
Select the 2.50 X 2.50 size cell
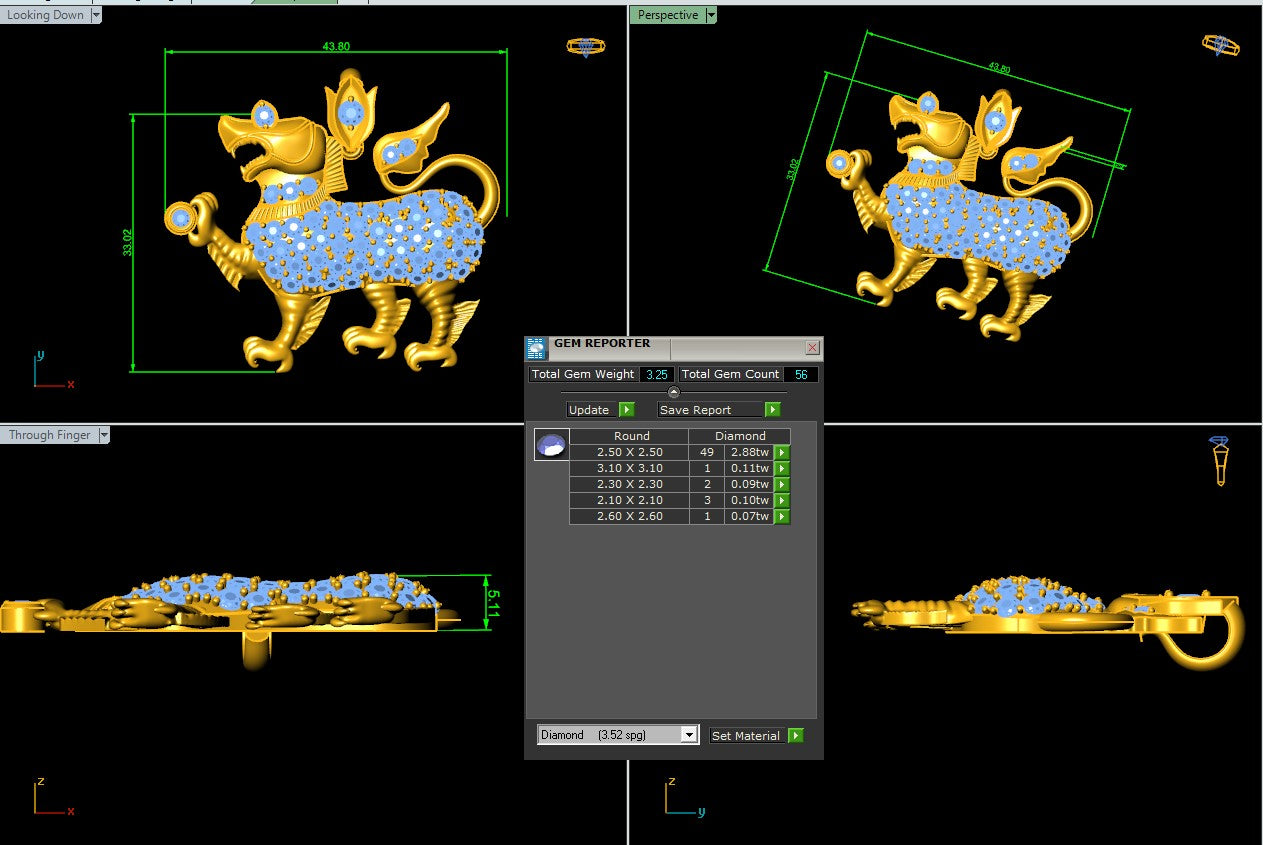[x=629, y=453]
